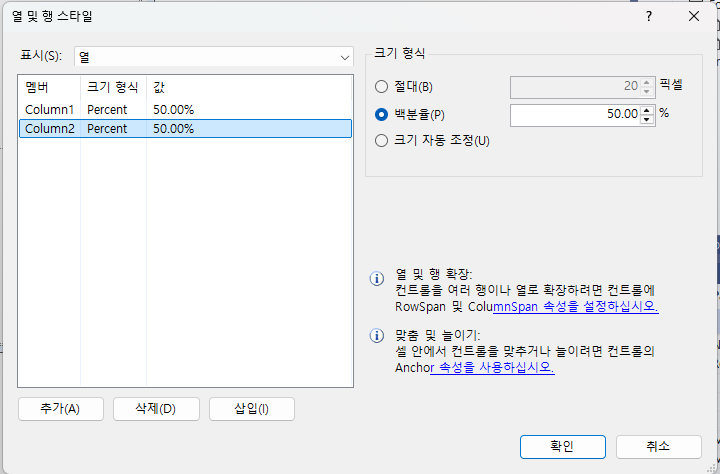
Task: Select the Column1 row in the list
Action: pyautogui.click(x=186, y=110)
